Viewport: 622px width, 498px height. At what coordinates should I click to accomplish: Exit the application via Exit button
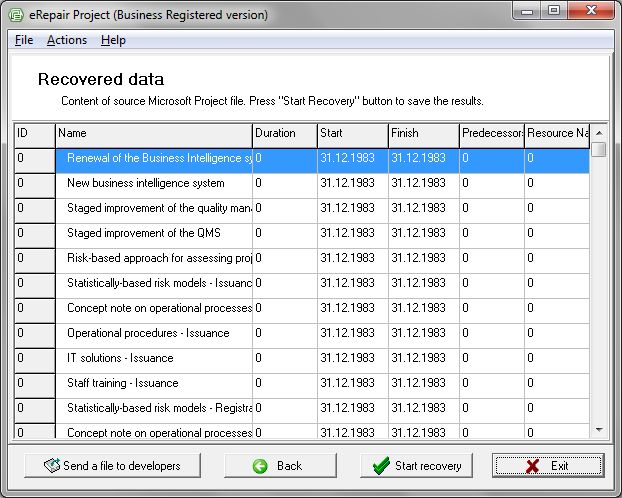coord(548,465)
